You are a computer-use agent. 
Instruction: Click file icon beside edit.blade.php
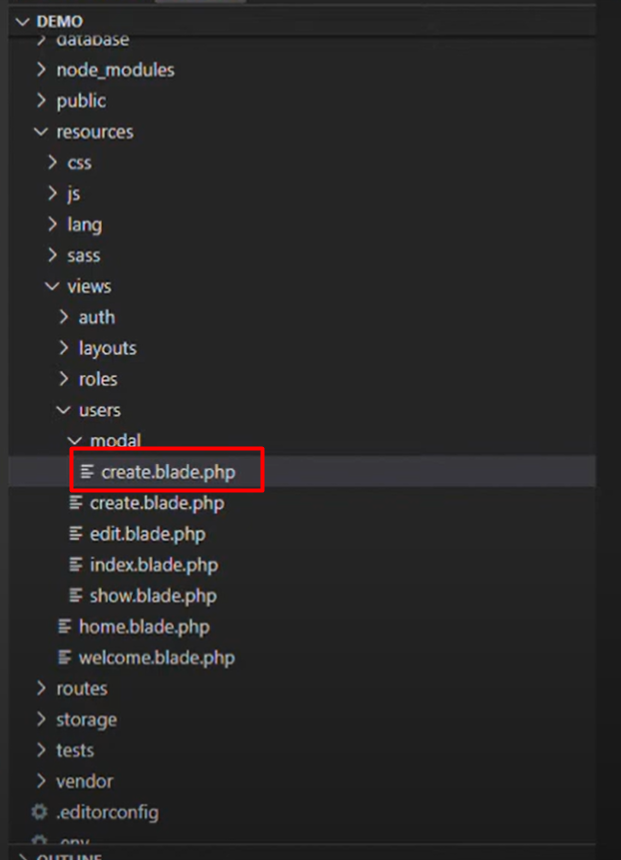click(76, 534)
